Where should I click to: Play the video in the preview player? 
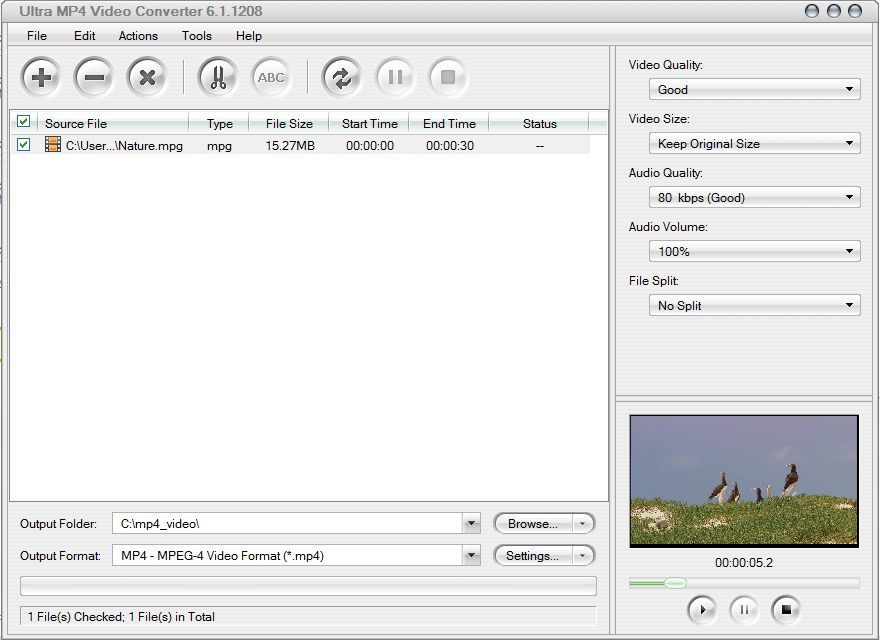702,610
